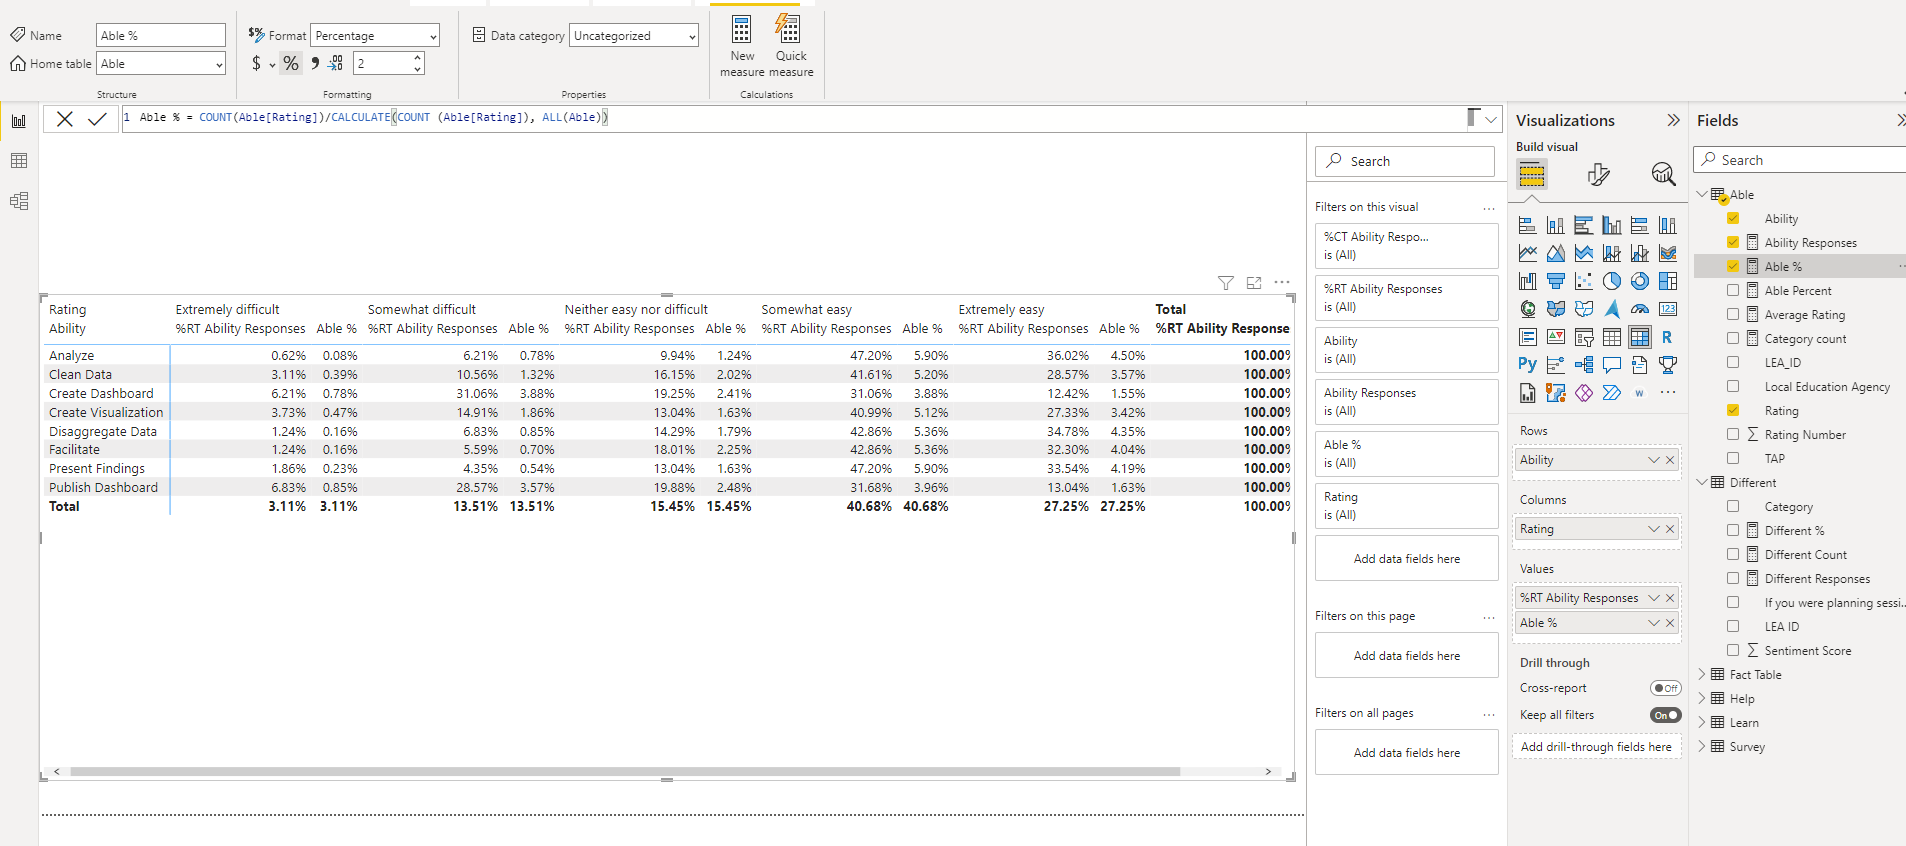Expand the Fact Table in Fields
Viewport: 1906px width, 846px height.
click(1702, 675)
